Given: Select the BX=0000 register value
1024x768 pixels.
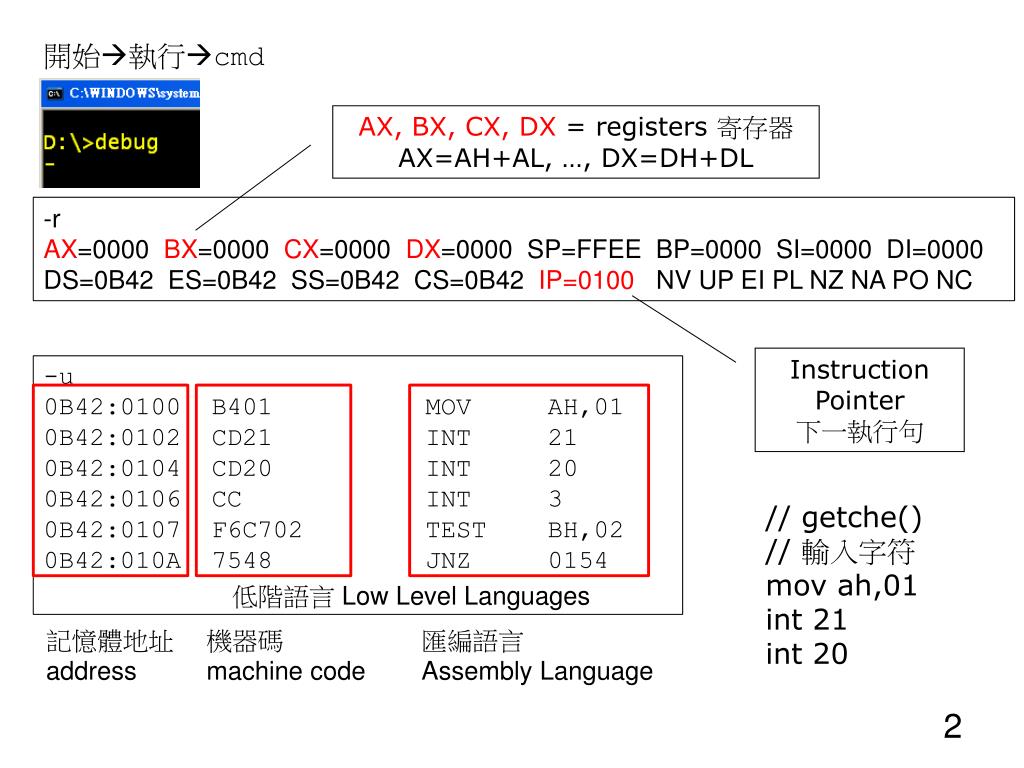Looking at the screenshot, I should click(x=216, y=249).
